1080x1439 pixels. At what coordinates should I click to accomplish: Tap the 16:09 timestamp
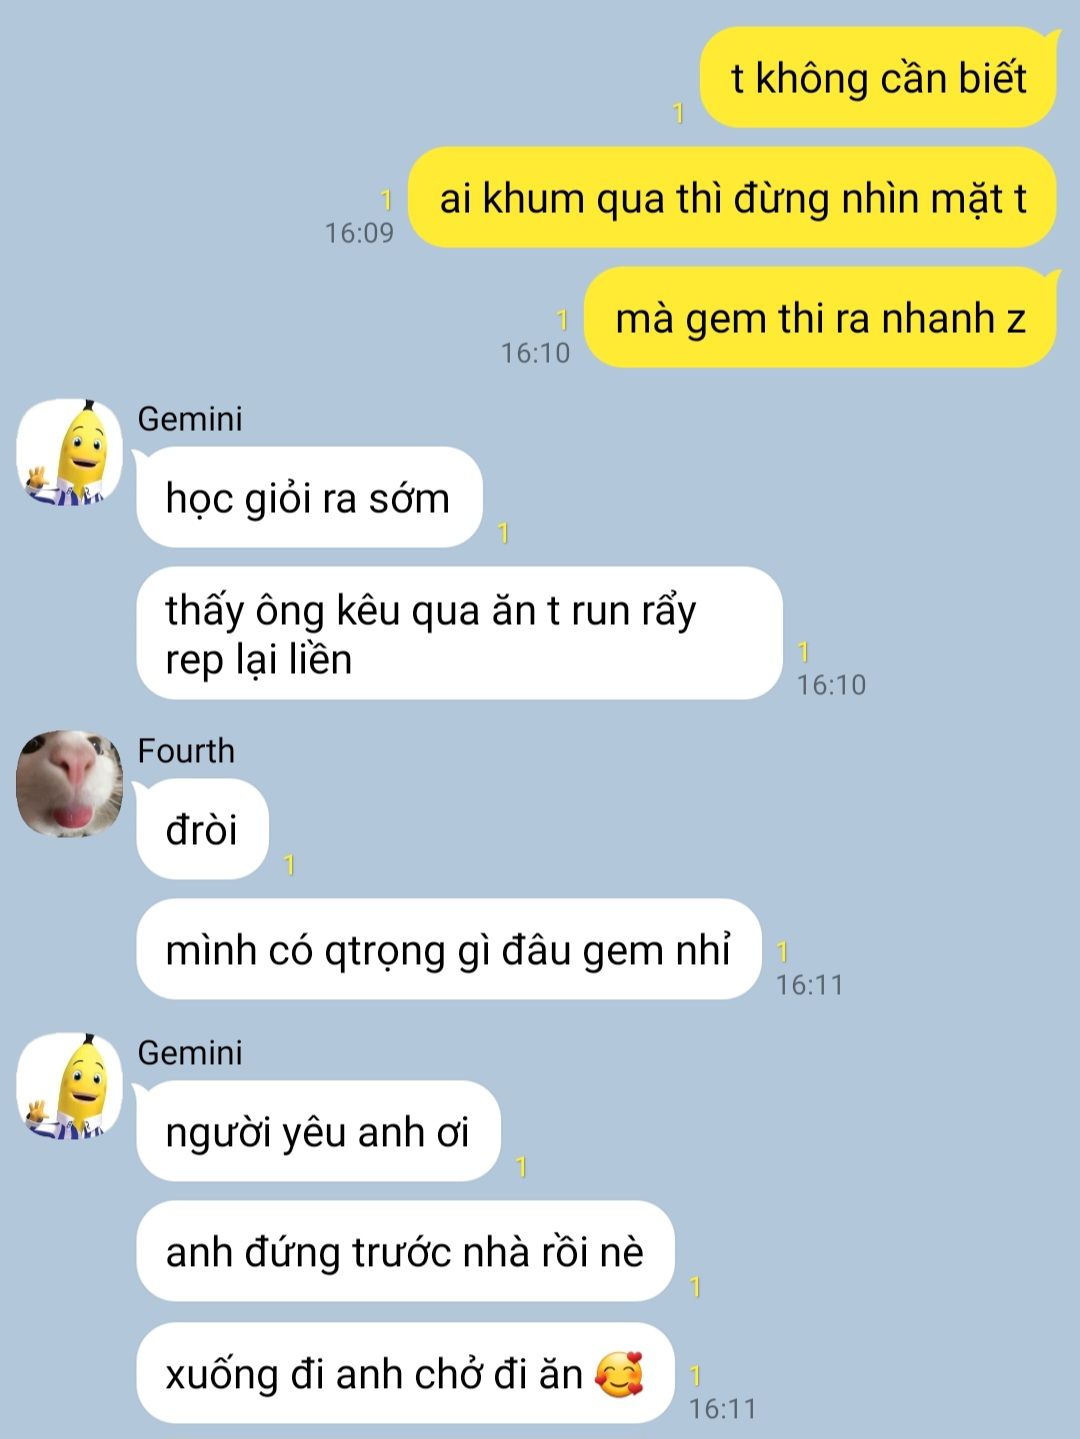tap(359, 233)
